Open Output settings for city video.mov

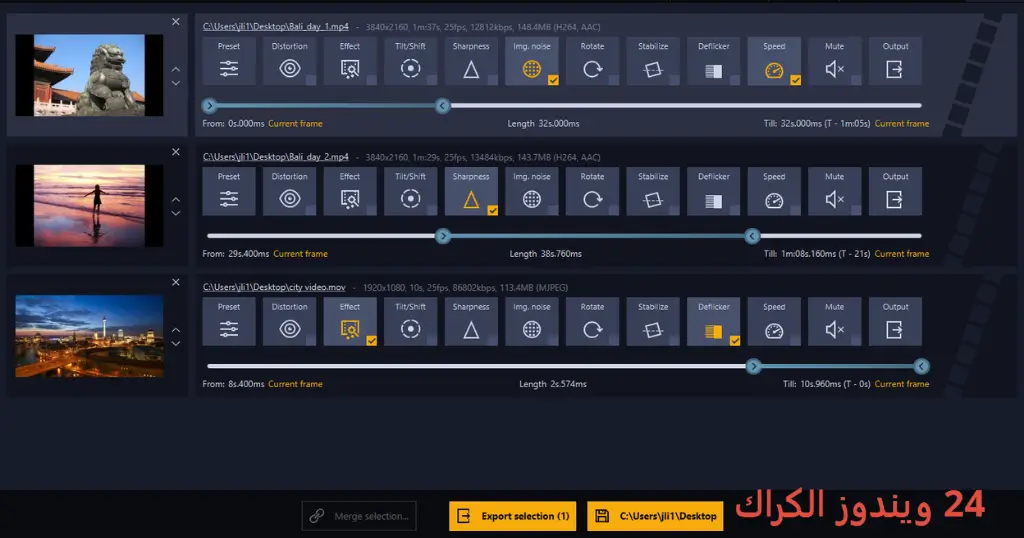(895, 321)
